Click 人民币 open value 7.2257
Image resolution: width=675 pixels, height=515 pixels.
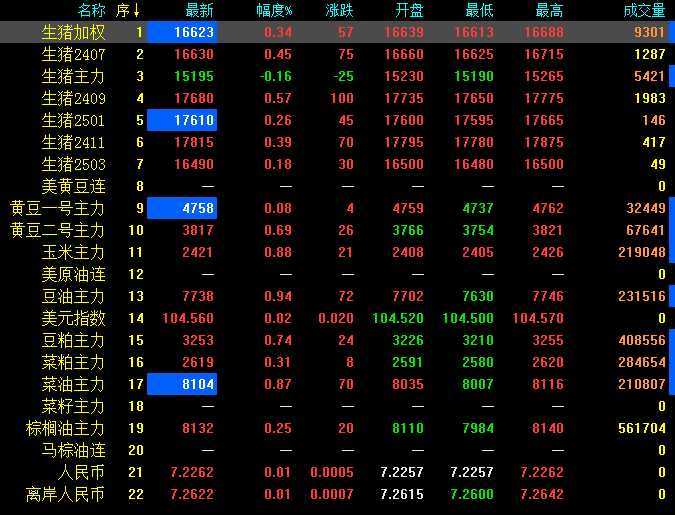tap(402, 472)
